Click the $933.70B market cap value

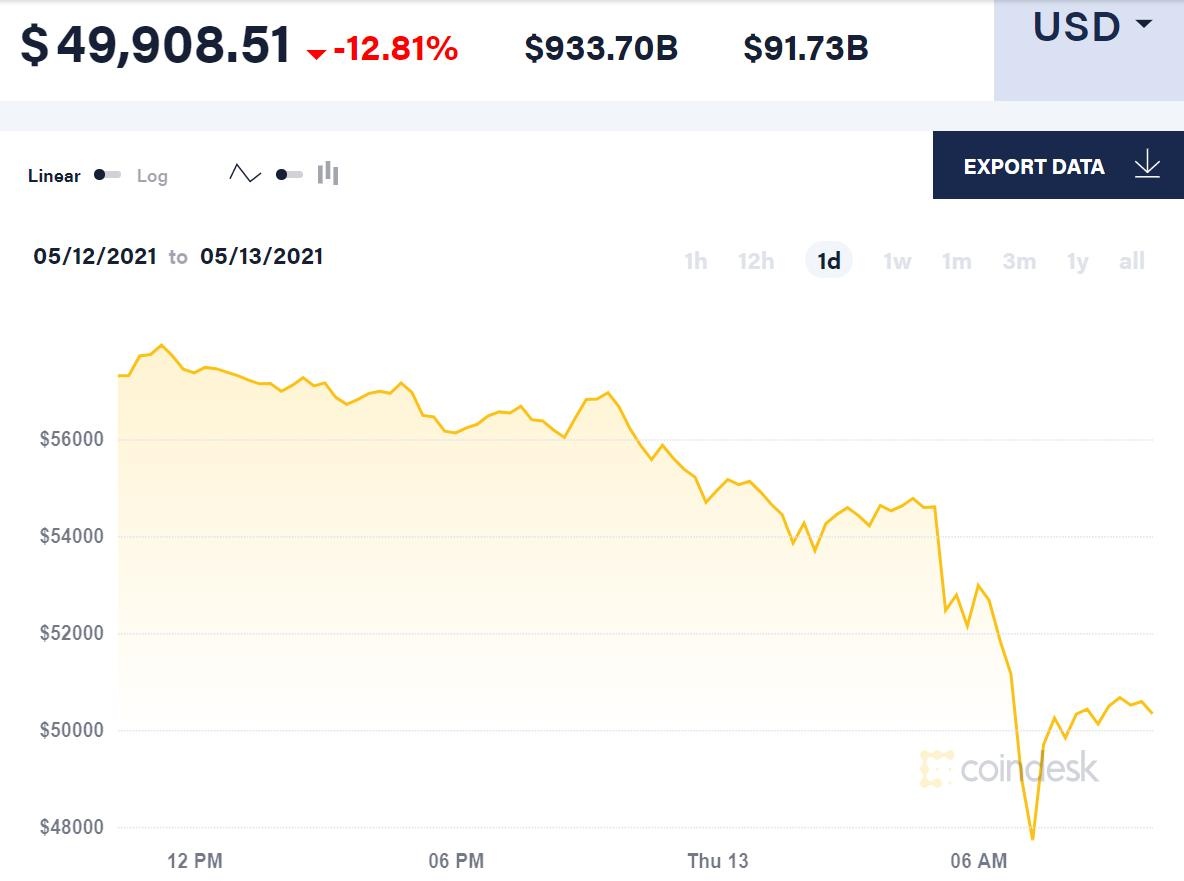(601, 47)
